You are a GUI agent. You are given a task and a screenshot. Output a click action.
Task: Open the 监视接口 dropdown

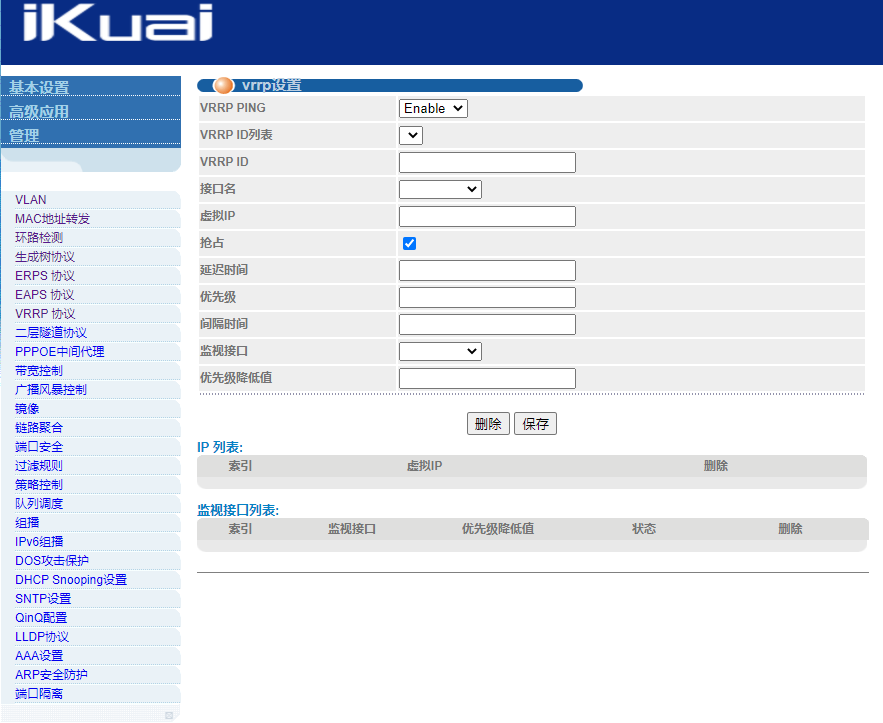click(x=440, y=351)
